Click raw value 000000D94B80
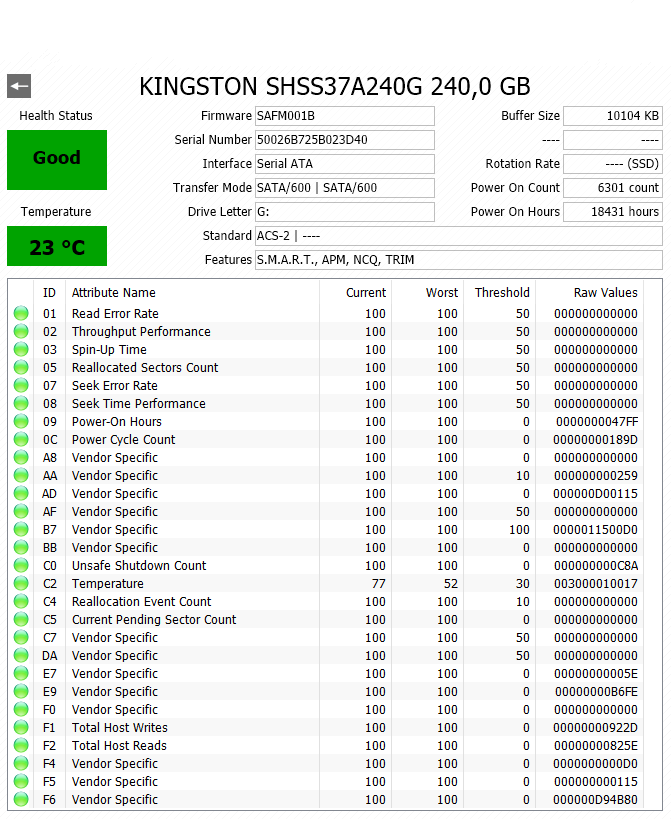 click(595, 800)
